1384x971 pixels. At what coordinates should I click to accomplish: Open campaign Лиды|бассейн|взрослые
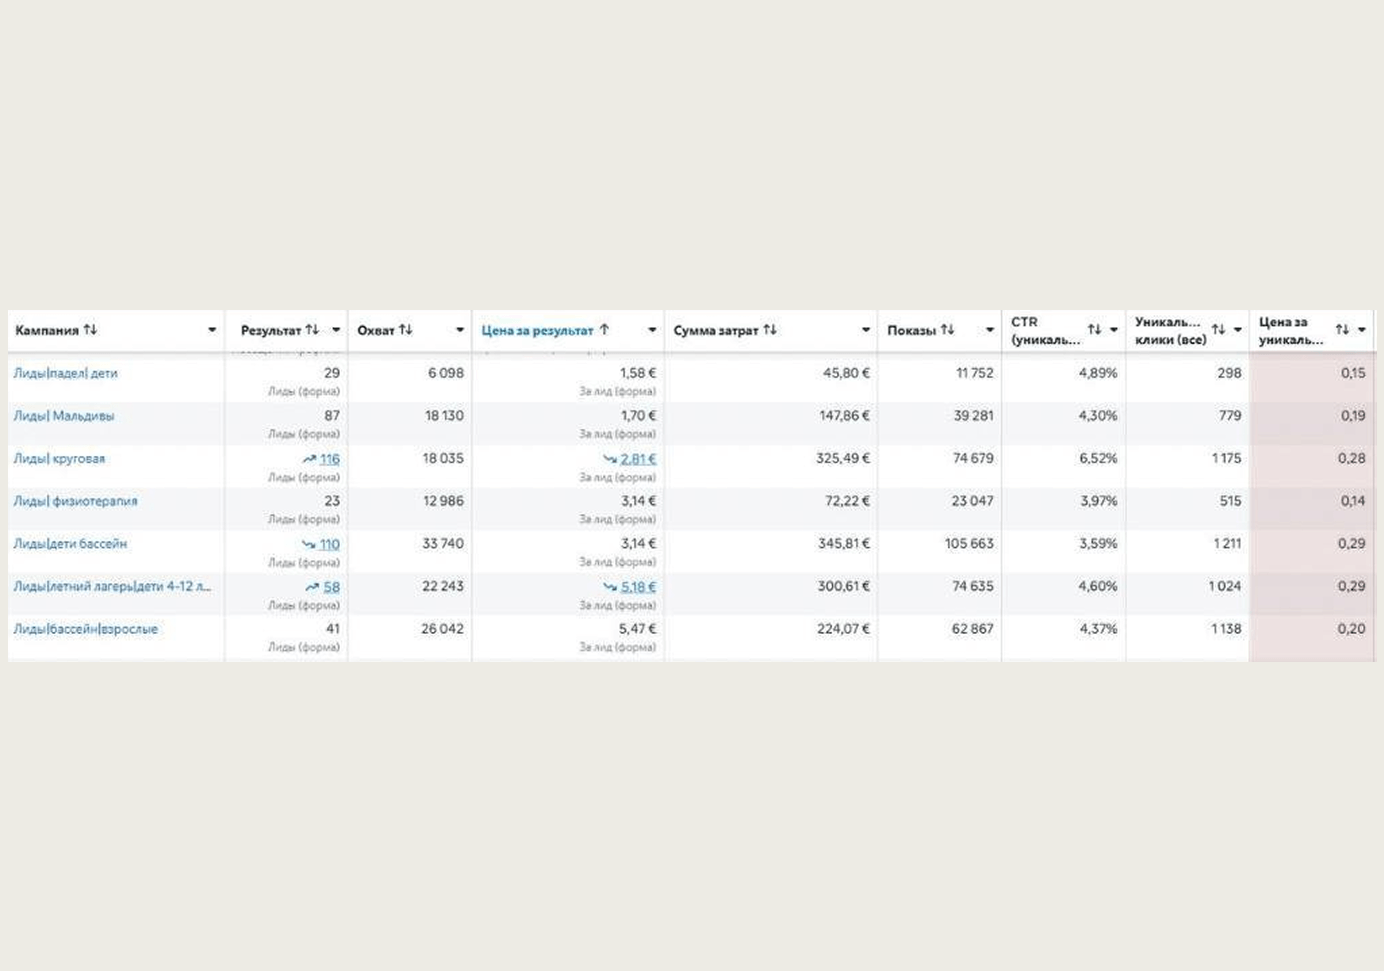tap(85, 629)
